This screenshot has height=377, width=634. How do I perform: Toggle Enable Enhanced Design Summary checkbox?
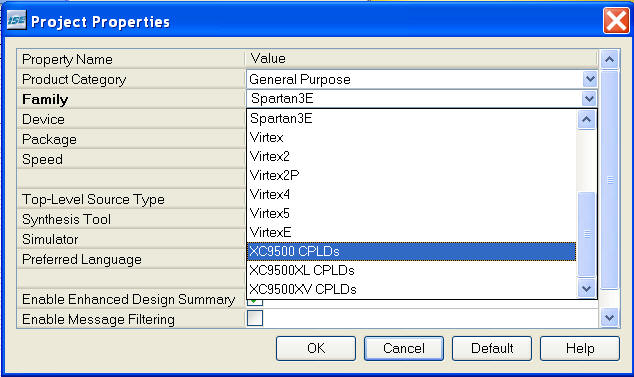255,302
